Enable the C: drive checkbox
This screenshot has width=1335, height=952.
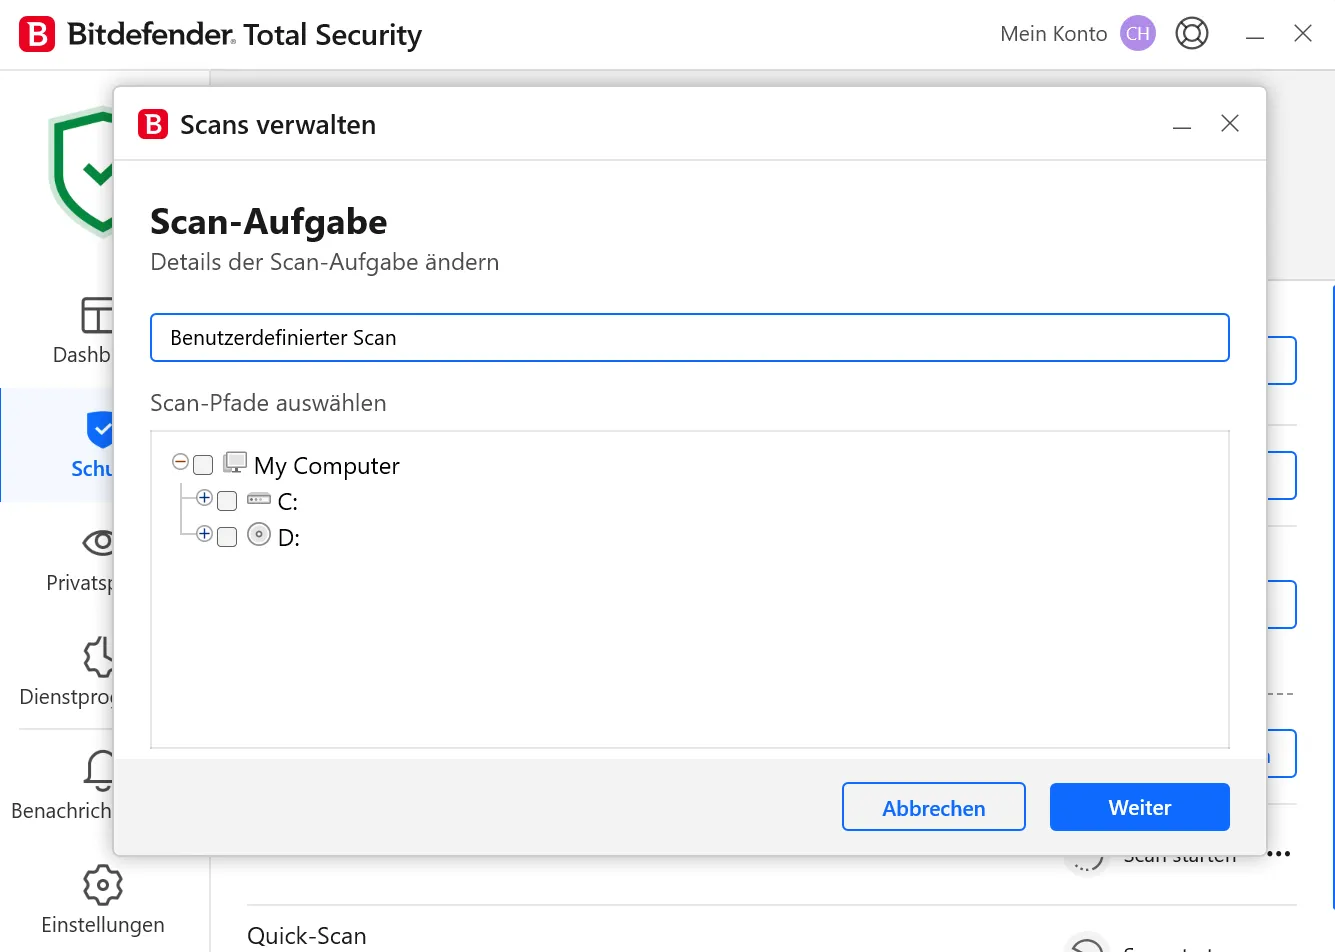click(227, 501)
